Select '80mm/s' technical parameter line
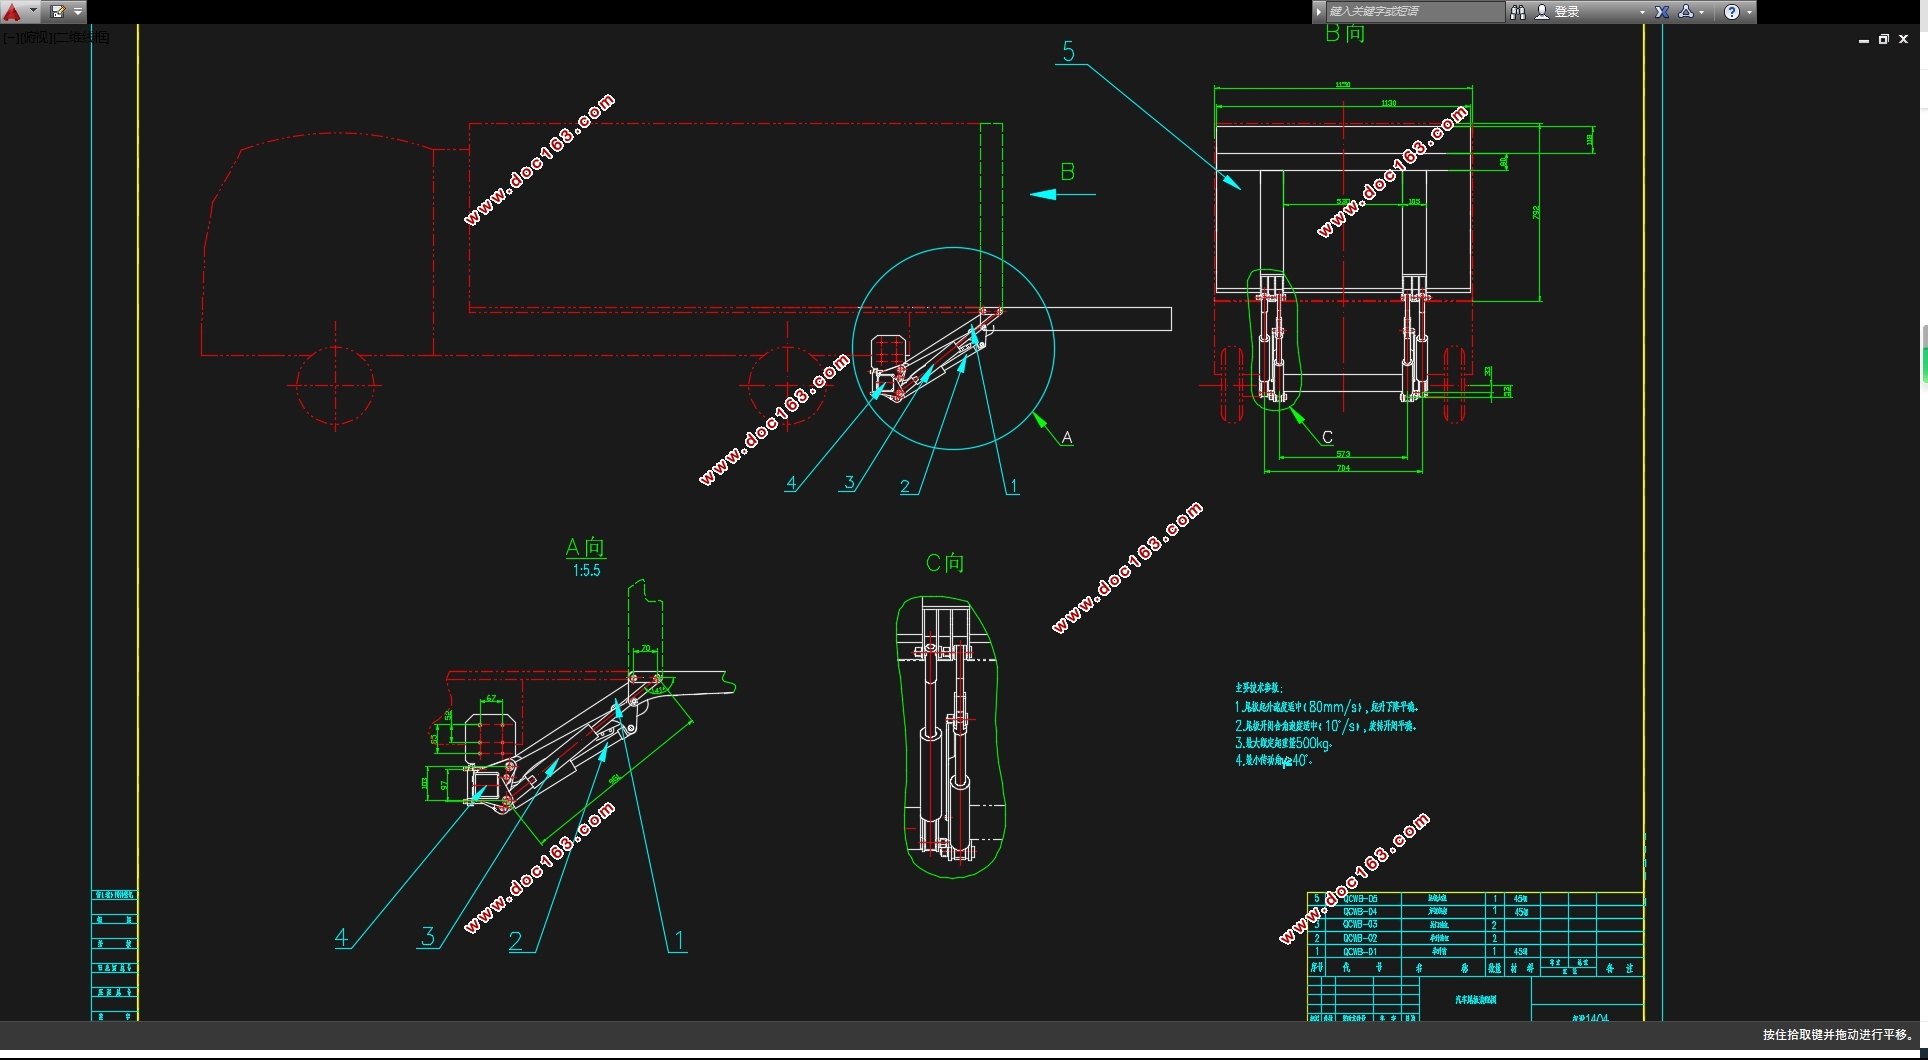 pos(1327,707)
